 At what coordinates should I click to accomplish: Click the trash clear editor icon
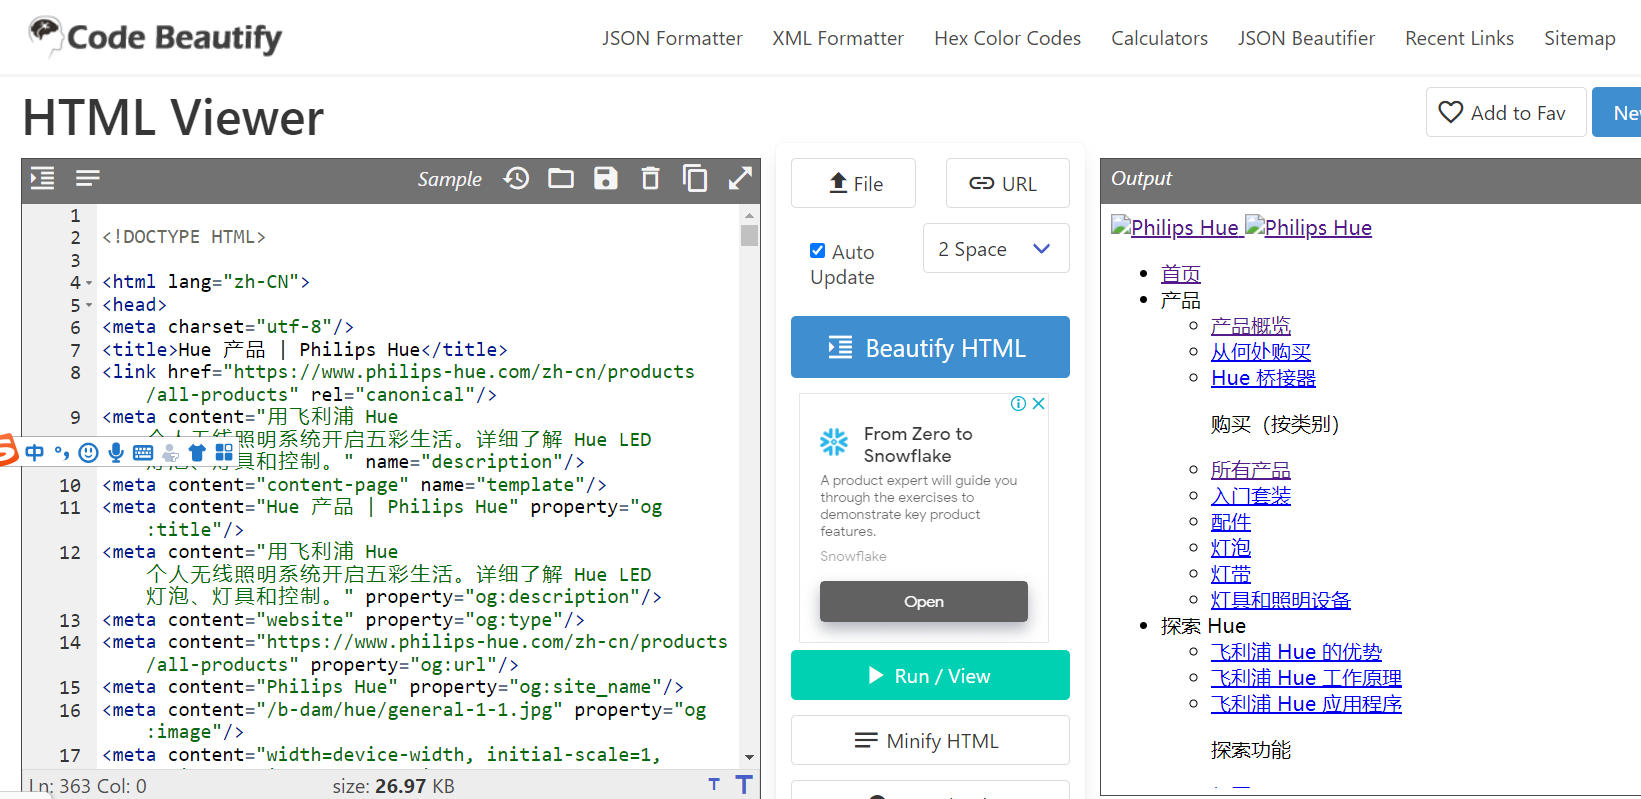click(x=650, y=179)
